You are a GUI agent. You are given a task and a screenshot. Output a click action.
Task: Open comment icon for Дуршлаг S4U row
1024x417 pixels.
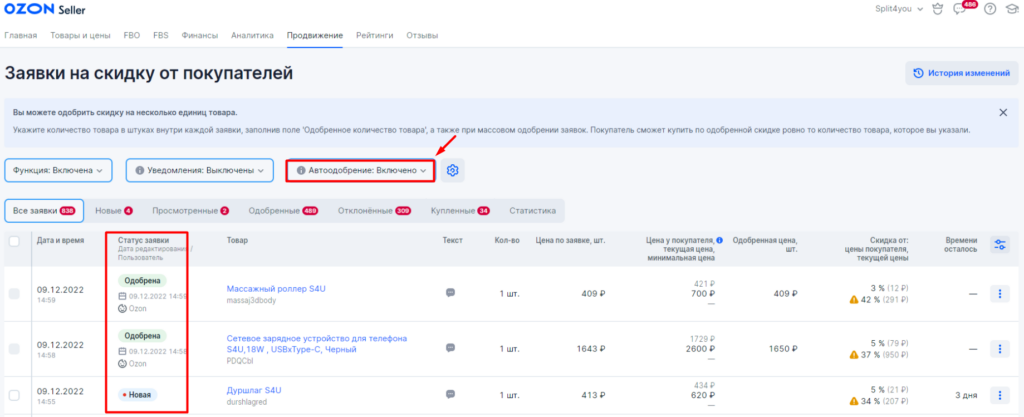pyautogui.click(x=450, y=394)
